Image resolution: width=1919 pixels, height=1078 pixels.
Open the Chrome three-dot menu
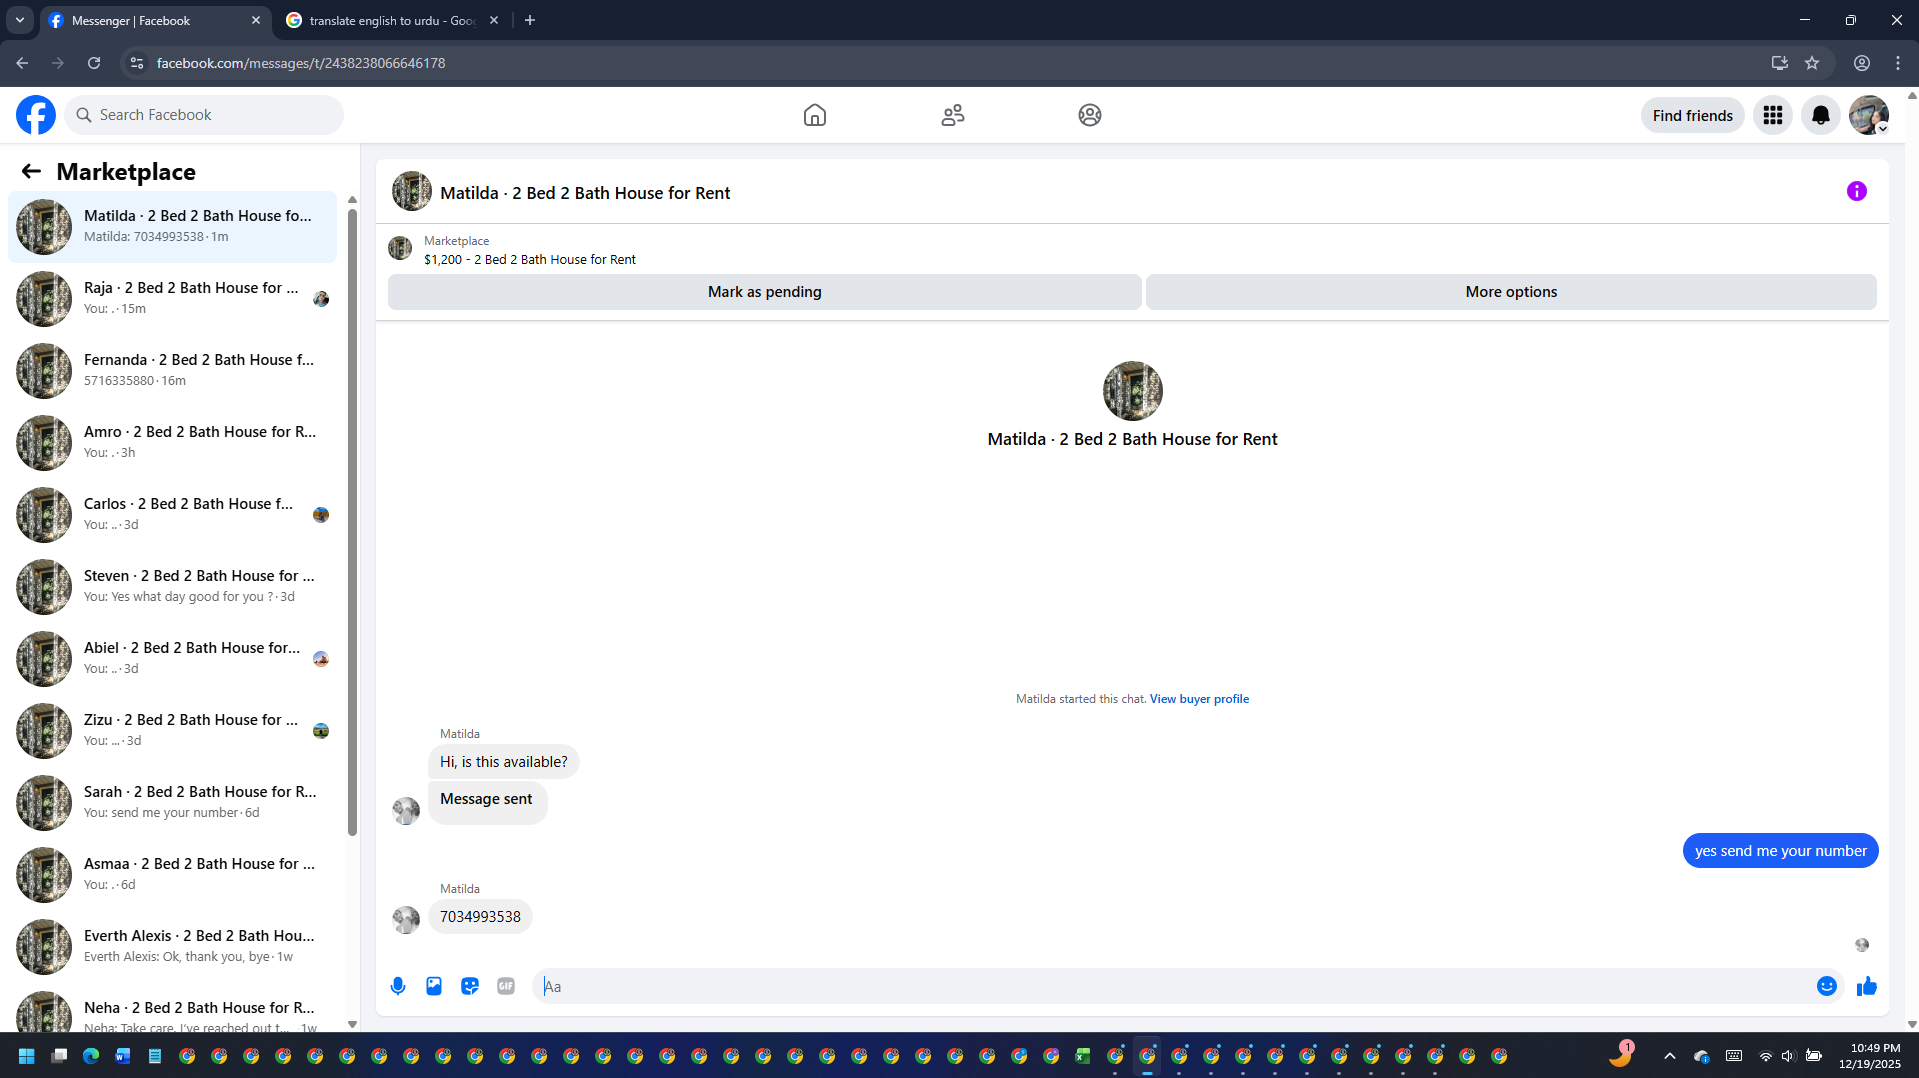click(x=1898, y=63)
